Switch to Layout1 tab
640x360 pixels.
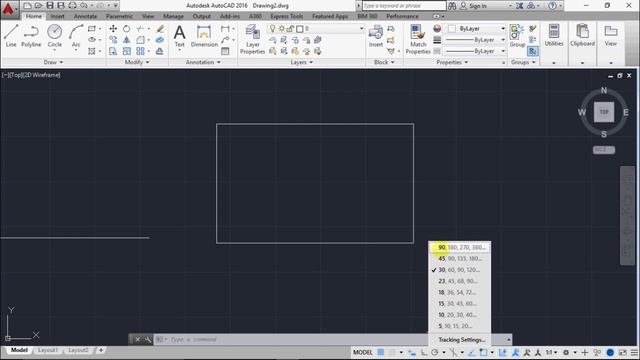click(x=47, y=350)
